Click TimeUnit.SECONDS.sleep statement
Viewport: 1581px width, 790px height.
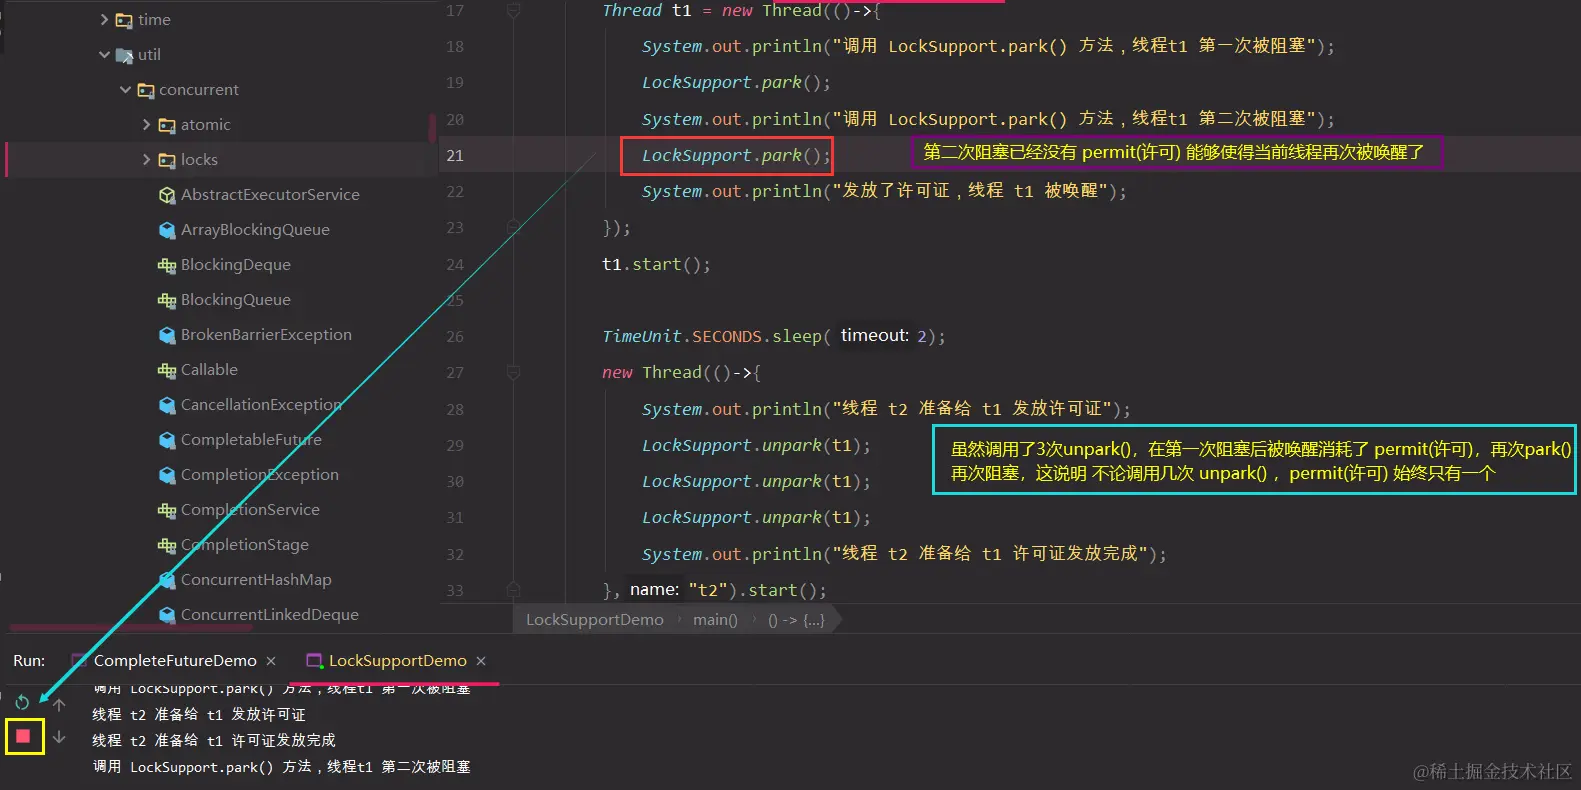(773, 337)
